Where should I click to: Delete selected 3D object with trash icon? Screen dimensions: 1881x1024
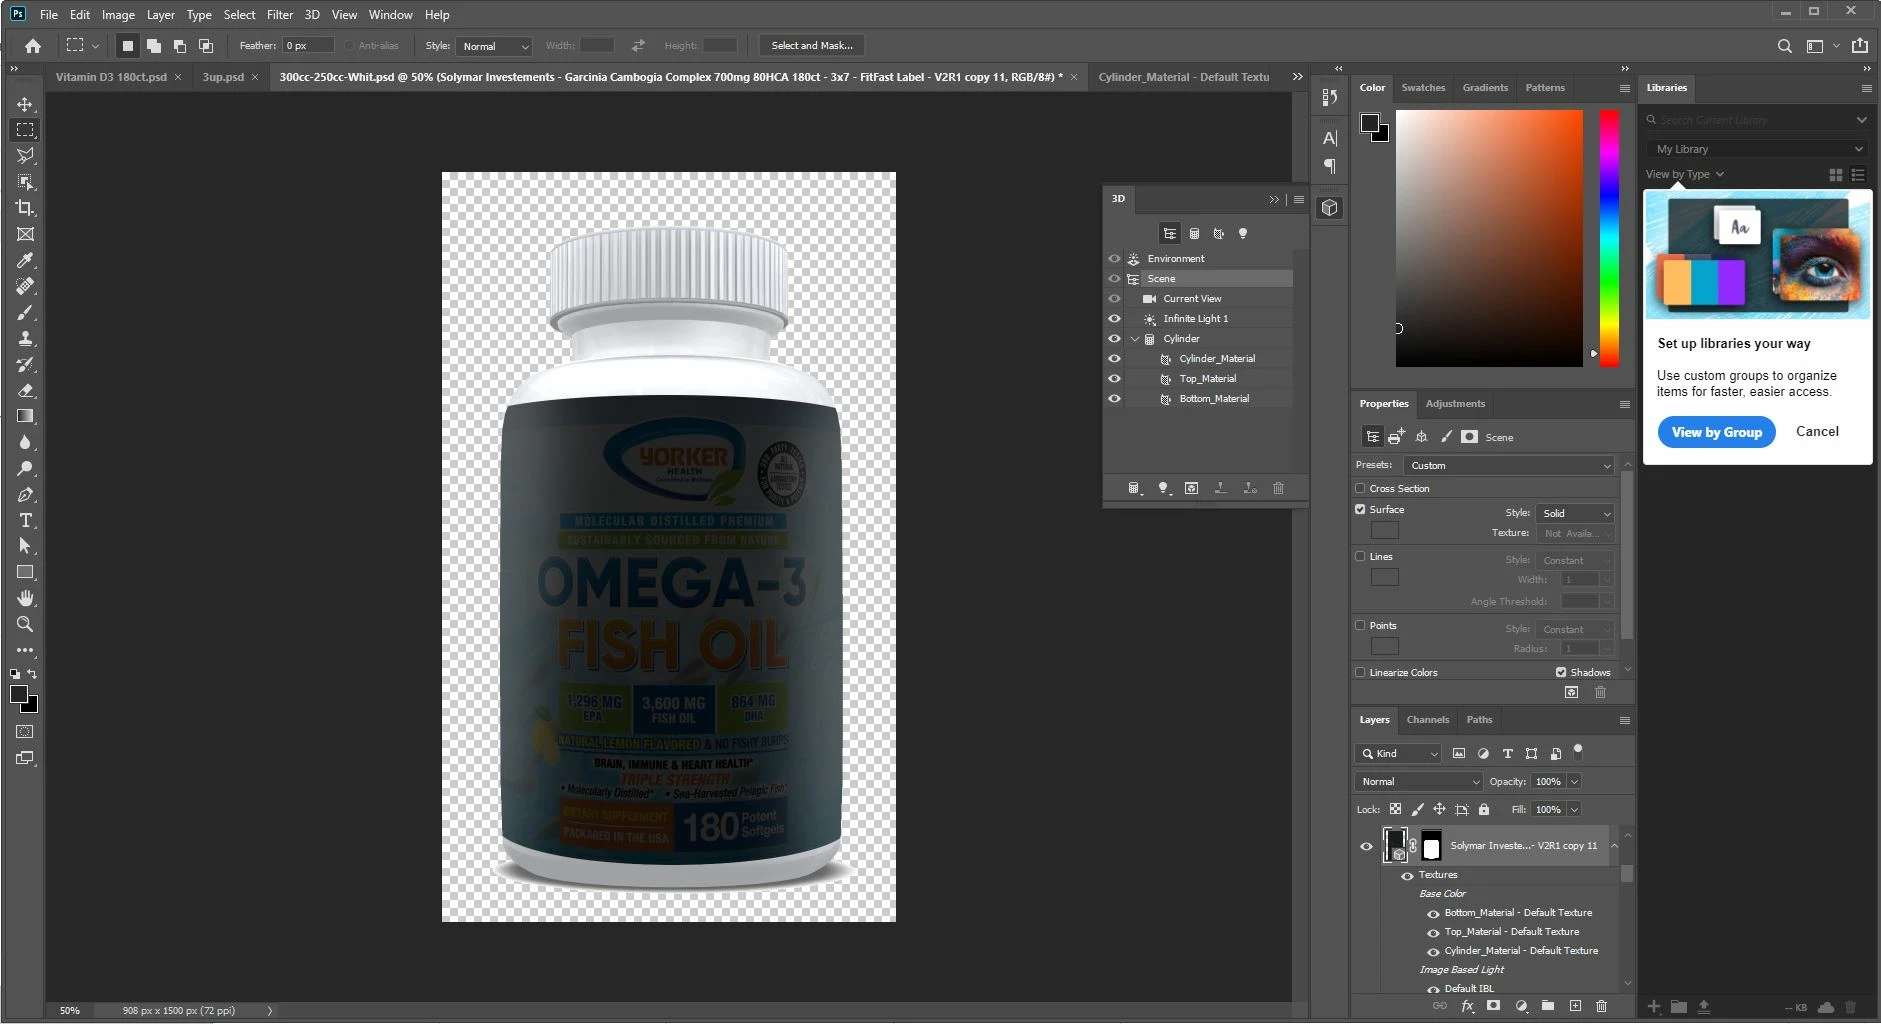[x=1278, y=488]
